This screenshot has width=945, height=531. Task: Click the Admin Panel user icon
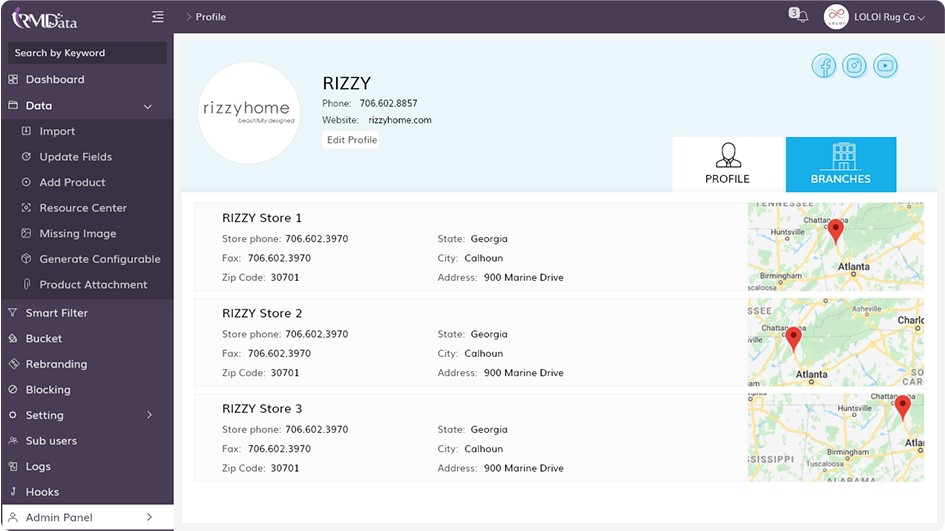click(13, 517)
